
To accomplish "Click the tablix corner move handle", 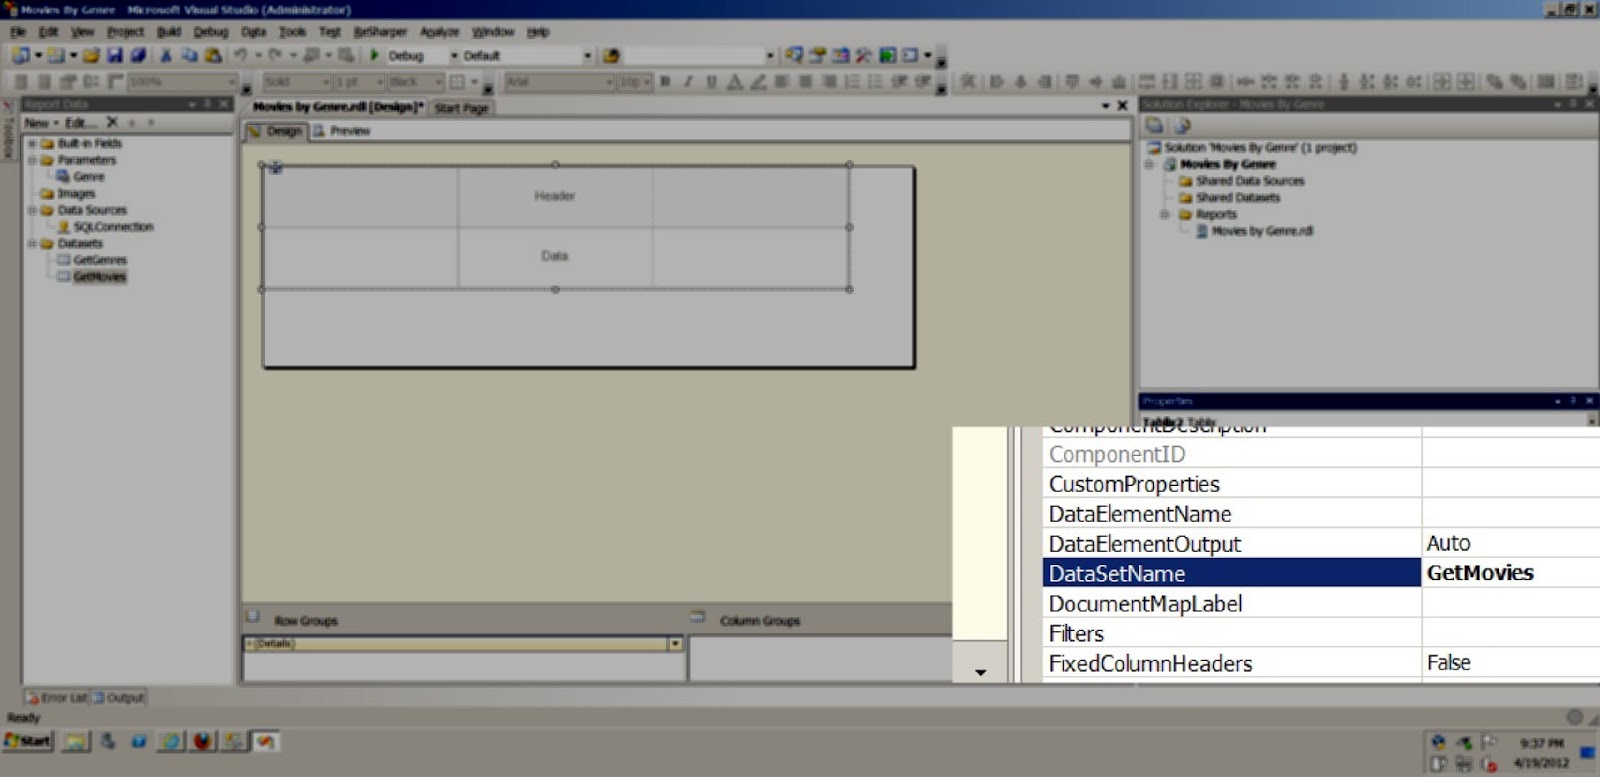I will coord(275,167).
